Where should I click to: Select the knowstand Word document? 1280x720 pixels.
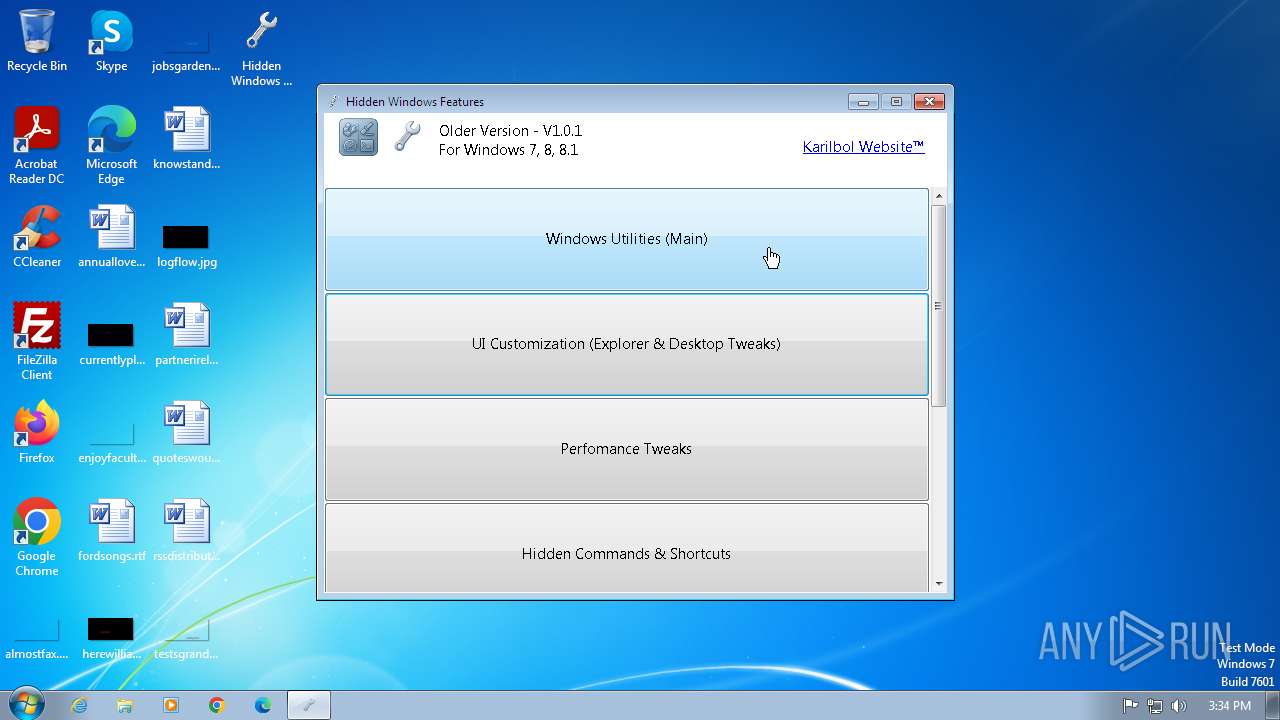(x=186, y=139)
